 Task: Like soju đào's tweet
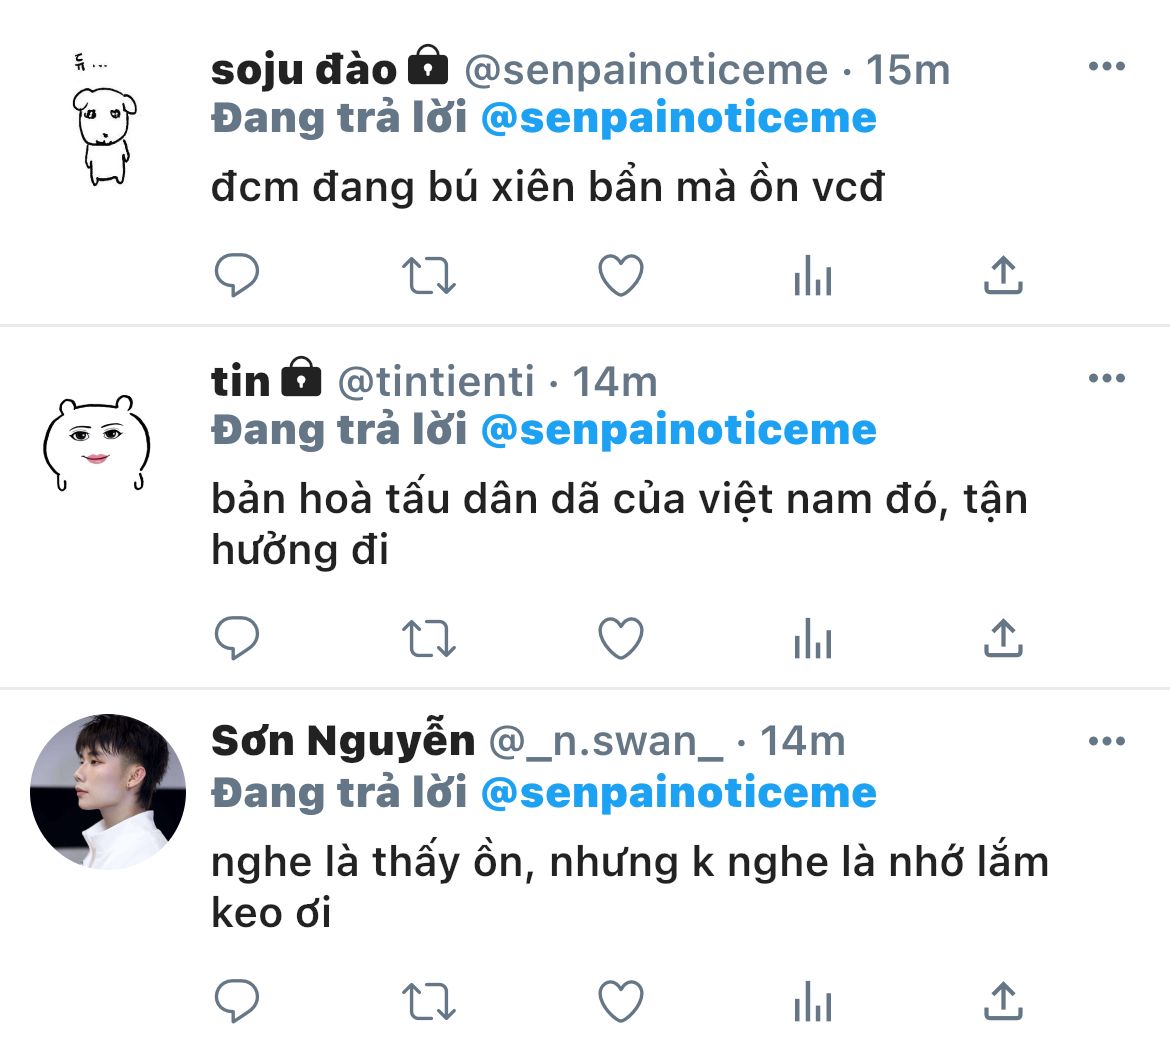pos(620,275)
